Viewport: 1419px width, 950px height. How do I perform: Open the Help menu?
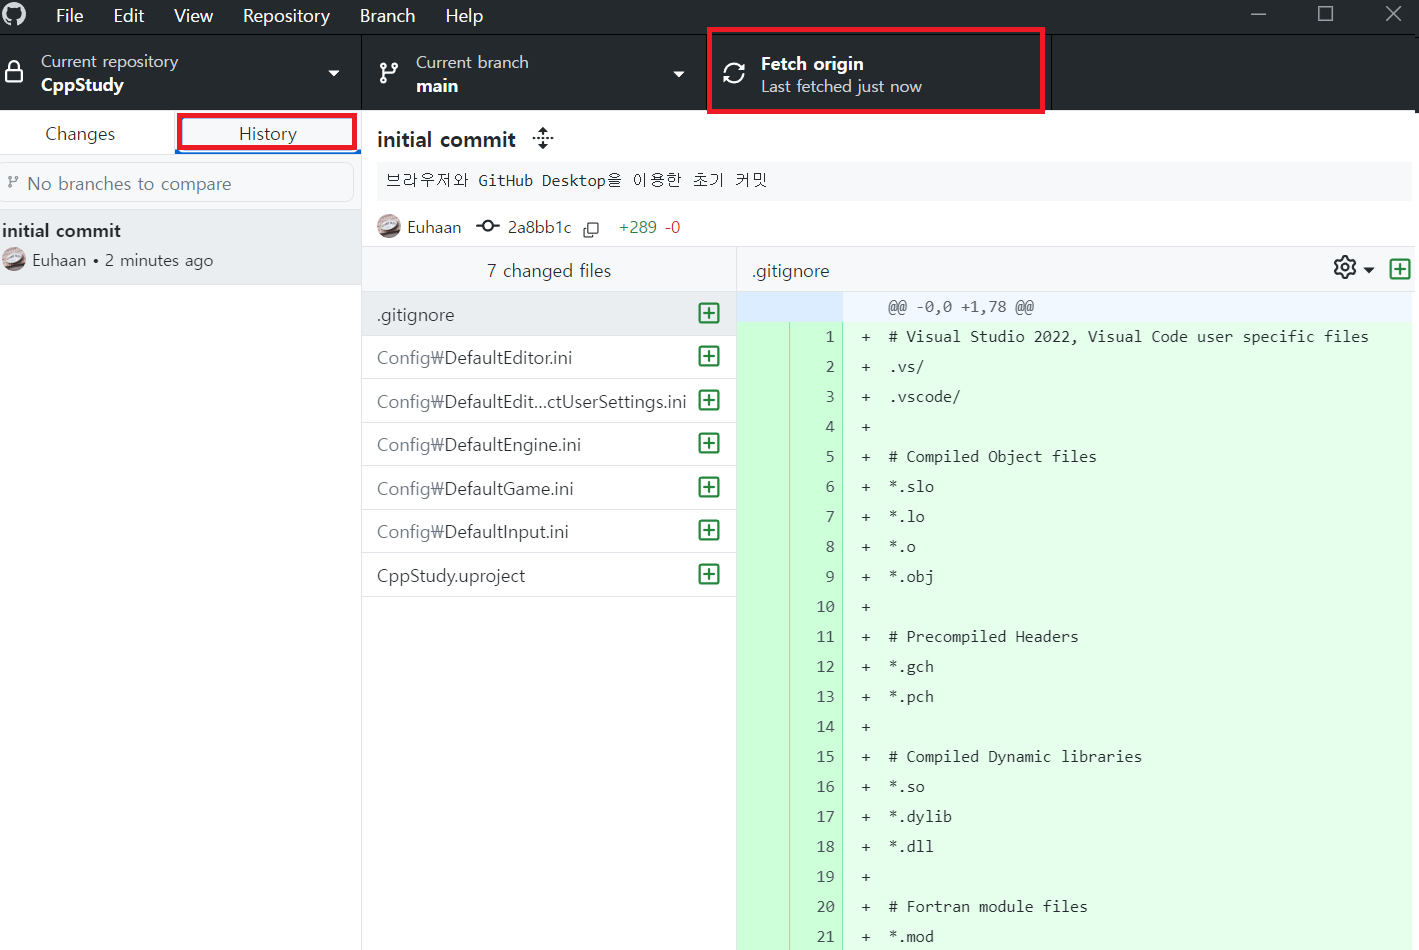pyautogui.click(x=464, y=16)
